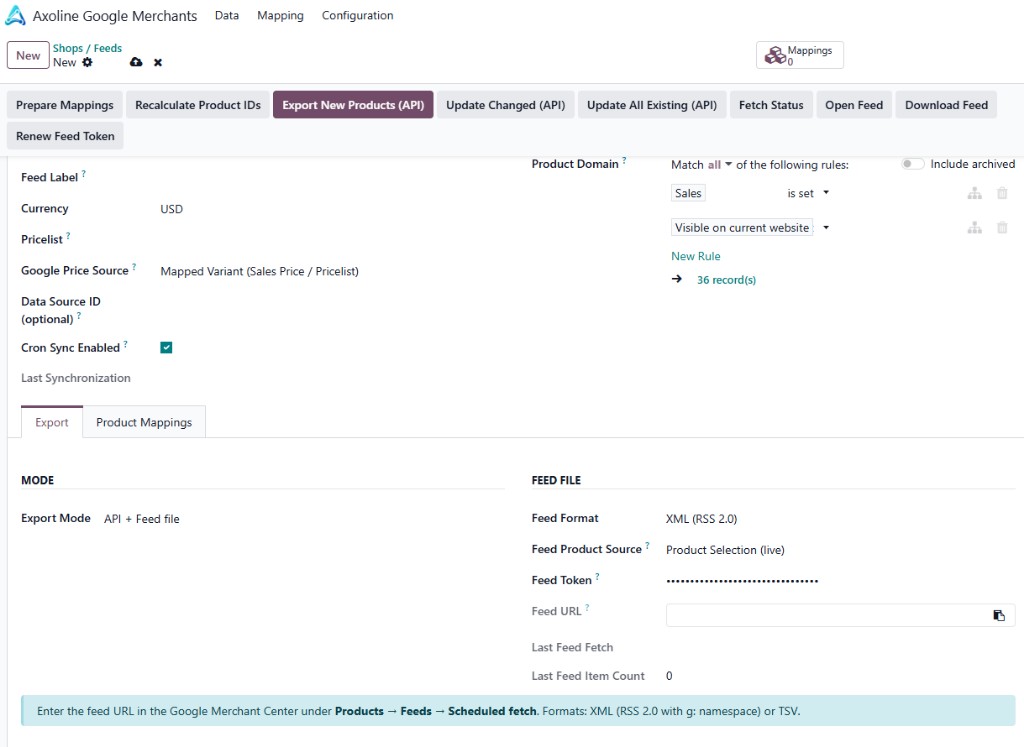Show help tooltip for Feed Product Source

647,546
